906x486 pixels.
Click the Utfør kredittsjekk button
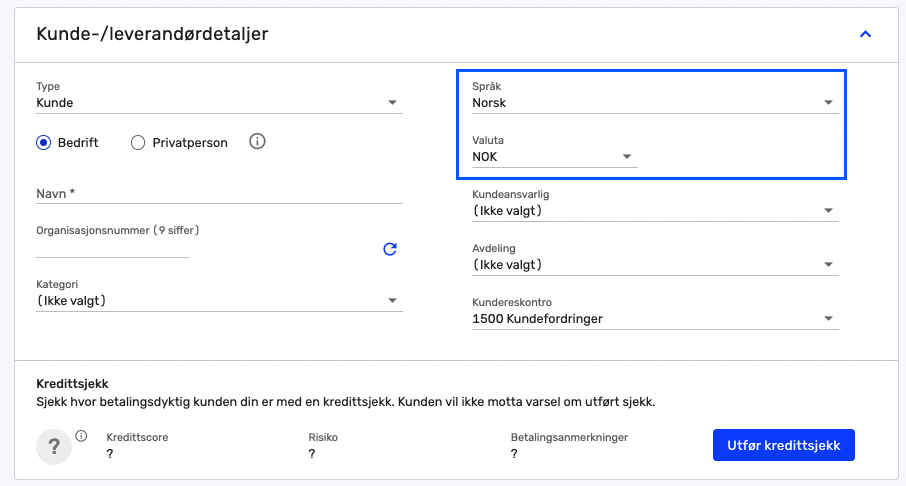click(x=784, y=445)
